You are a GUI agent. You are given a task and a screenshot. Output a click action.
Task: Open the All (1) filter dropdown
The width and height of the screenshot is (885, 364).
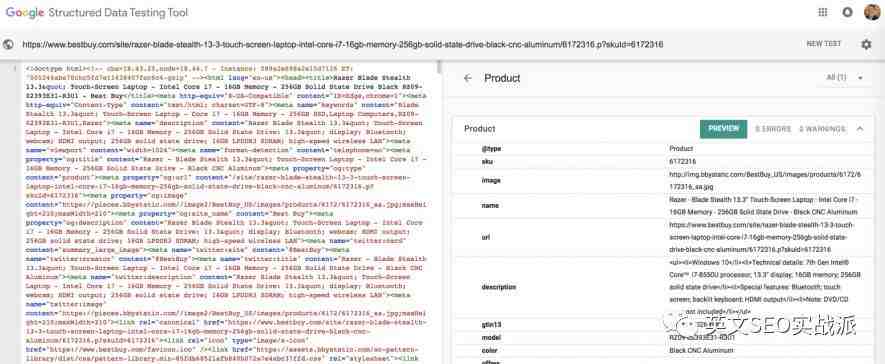pos(844,78)
